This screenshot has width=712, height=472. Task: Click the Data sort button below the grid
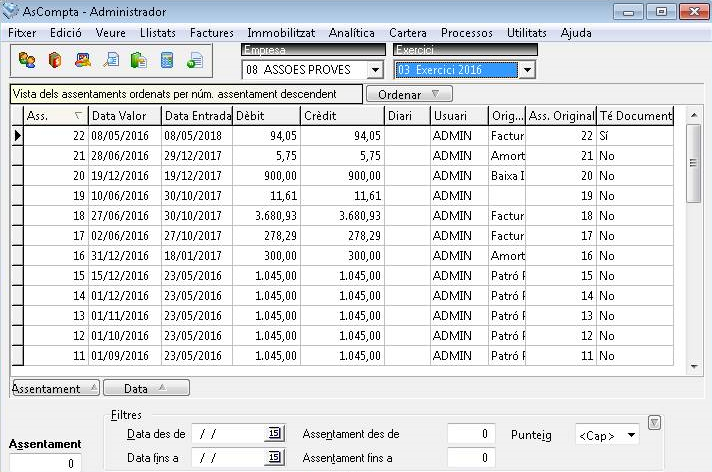pos(146,388)
